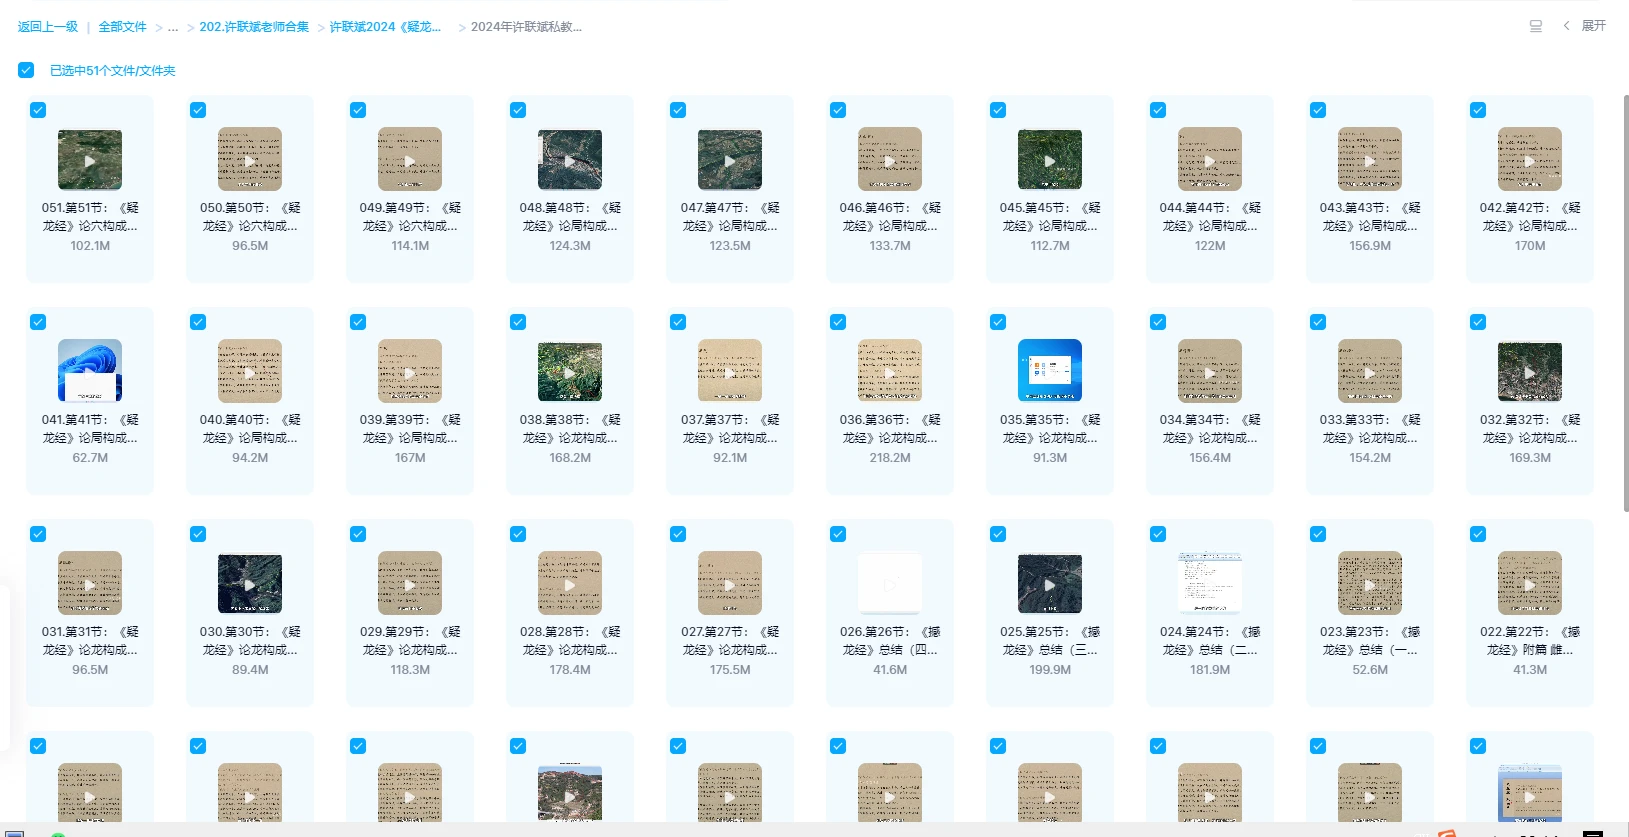Screen dimensions: 1629x837
Task: Click the 048.第48节 video thumbnail
Action: pyautogui.click(x=570, y=160)
